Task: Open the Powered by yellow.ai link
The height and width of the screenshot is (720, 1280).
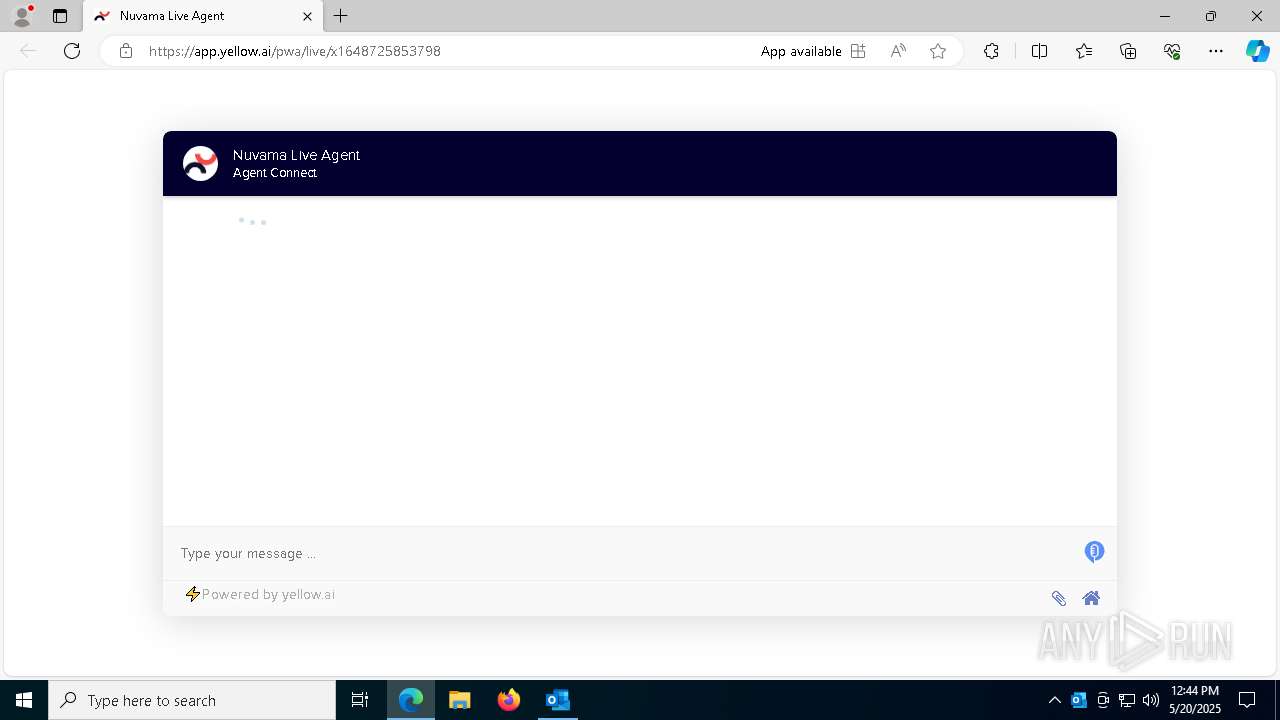Action: 260,594
